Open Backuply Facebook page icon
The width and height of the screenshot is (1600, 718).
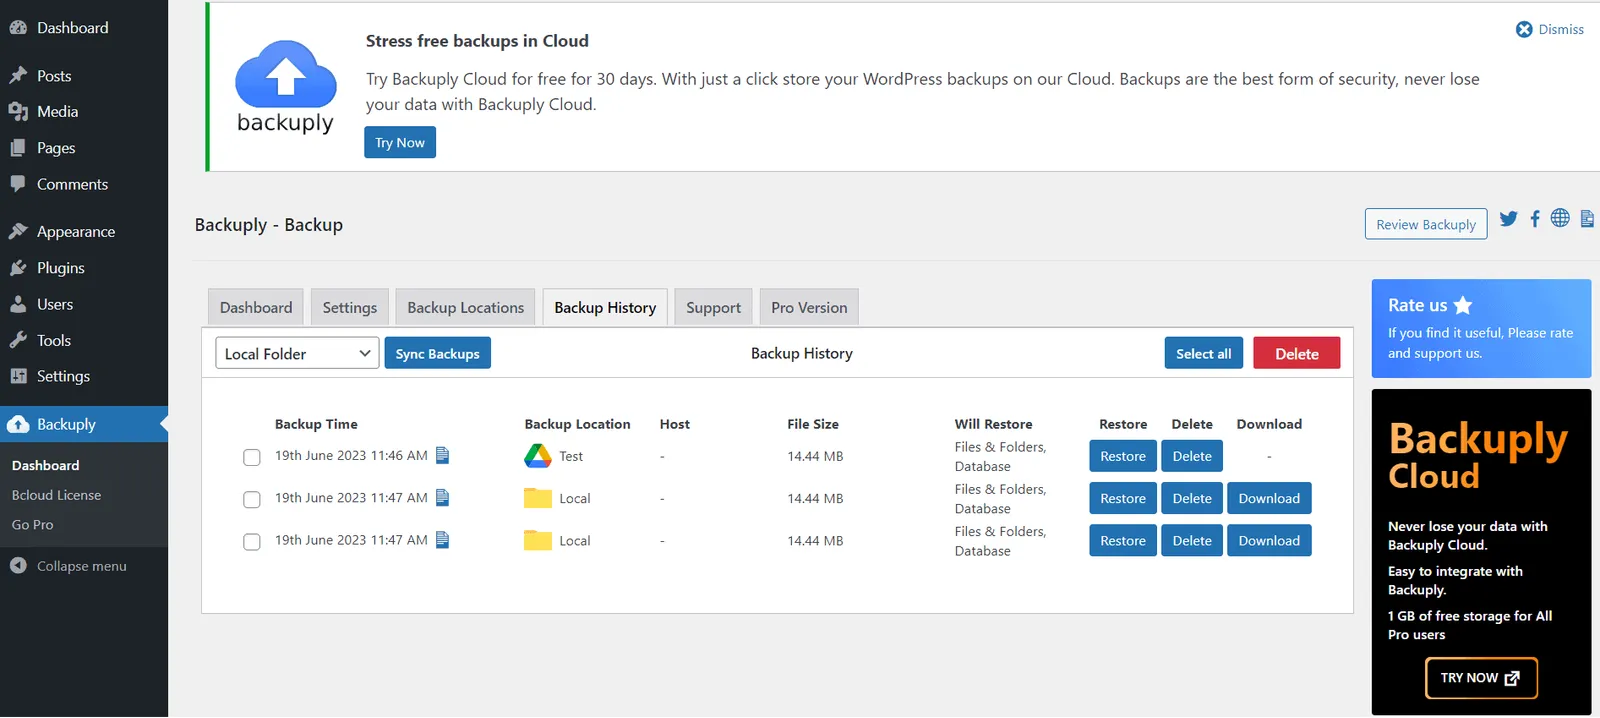click(x=1535, y=218)
